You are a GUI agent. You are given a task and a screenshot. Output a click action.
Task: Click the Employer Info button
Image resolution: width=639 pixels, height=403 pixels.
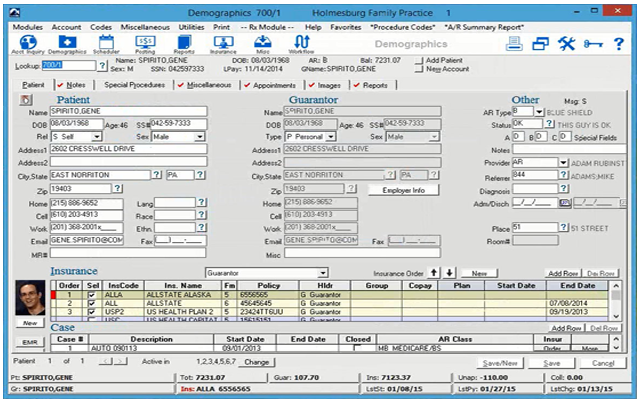[x=403, y=190]
